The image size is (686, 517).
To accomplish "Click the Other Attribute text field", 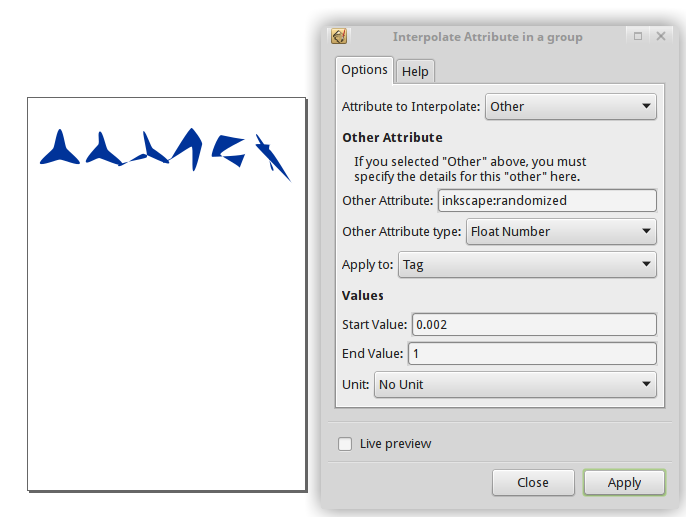I will pyautogui.click(x=547, y=200).
